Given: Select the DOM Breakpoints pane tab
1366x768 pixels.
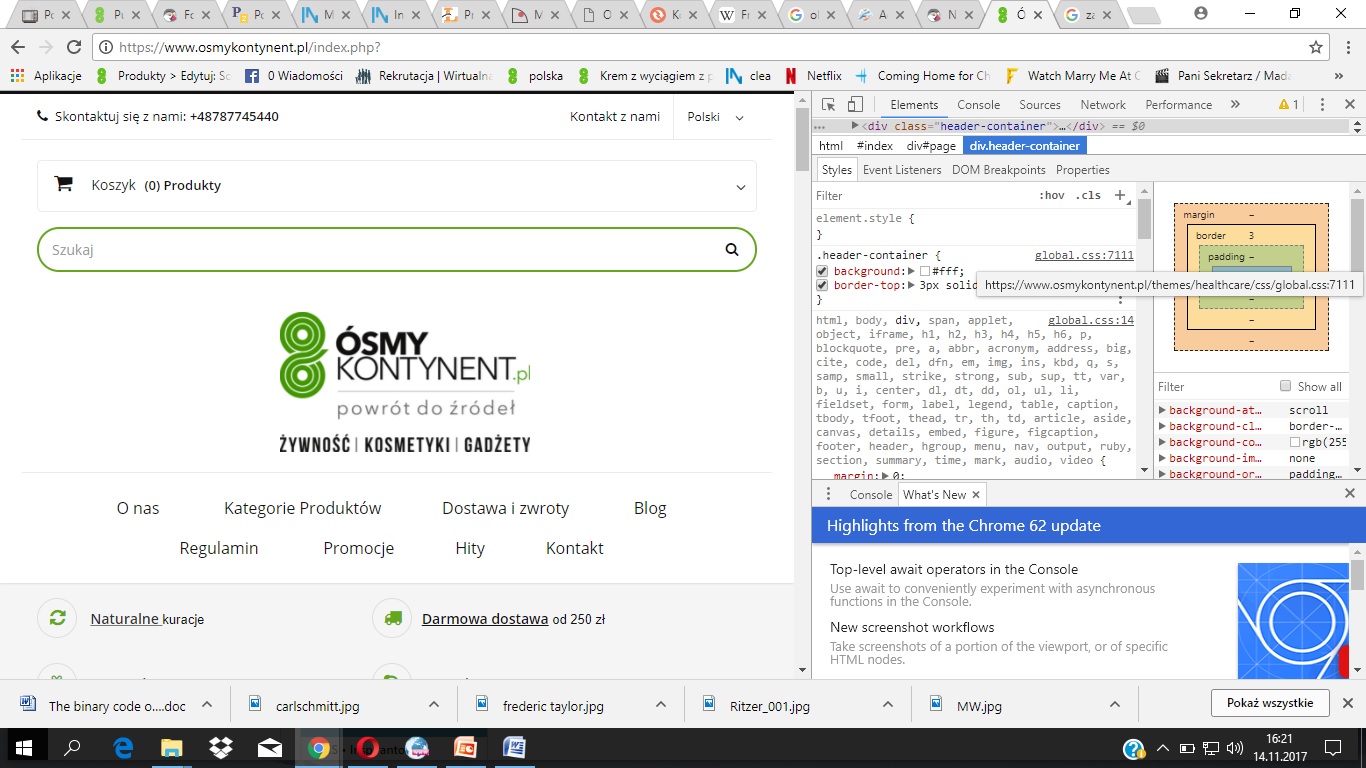Looking at the screenshot, I should click(x=999, y=170).
